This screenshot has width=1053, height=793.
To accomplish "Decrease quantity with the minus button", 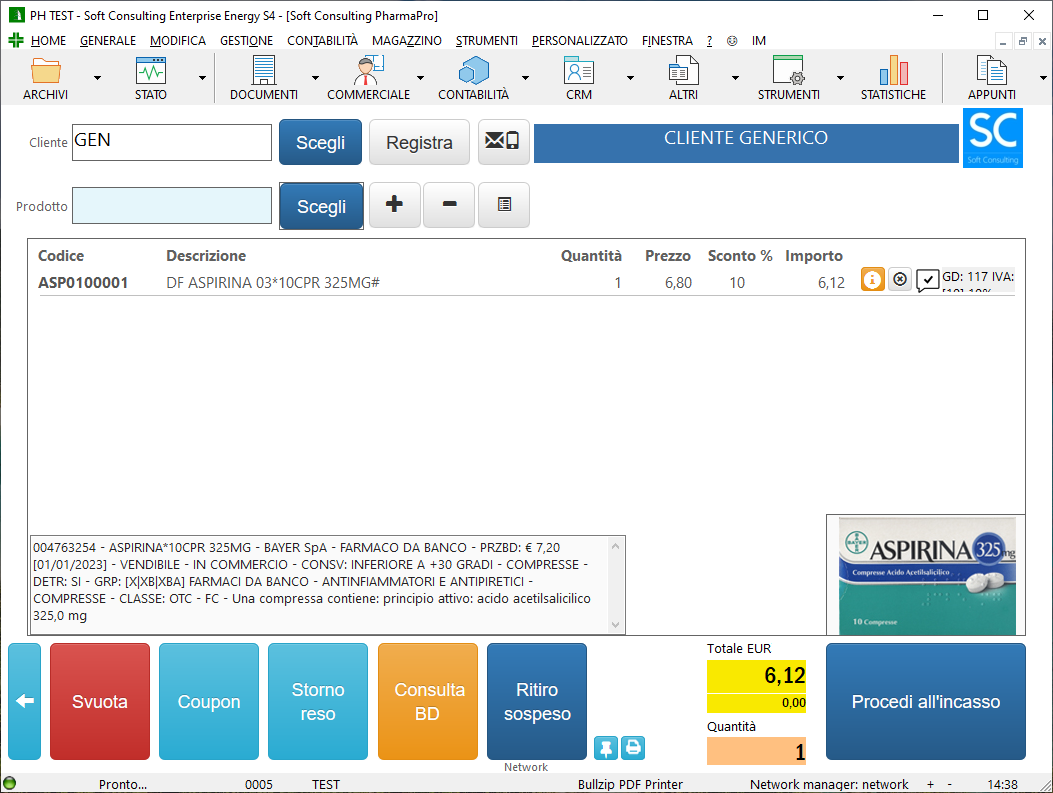I will [449, 205].
